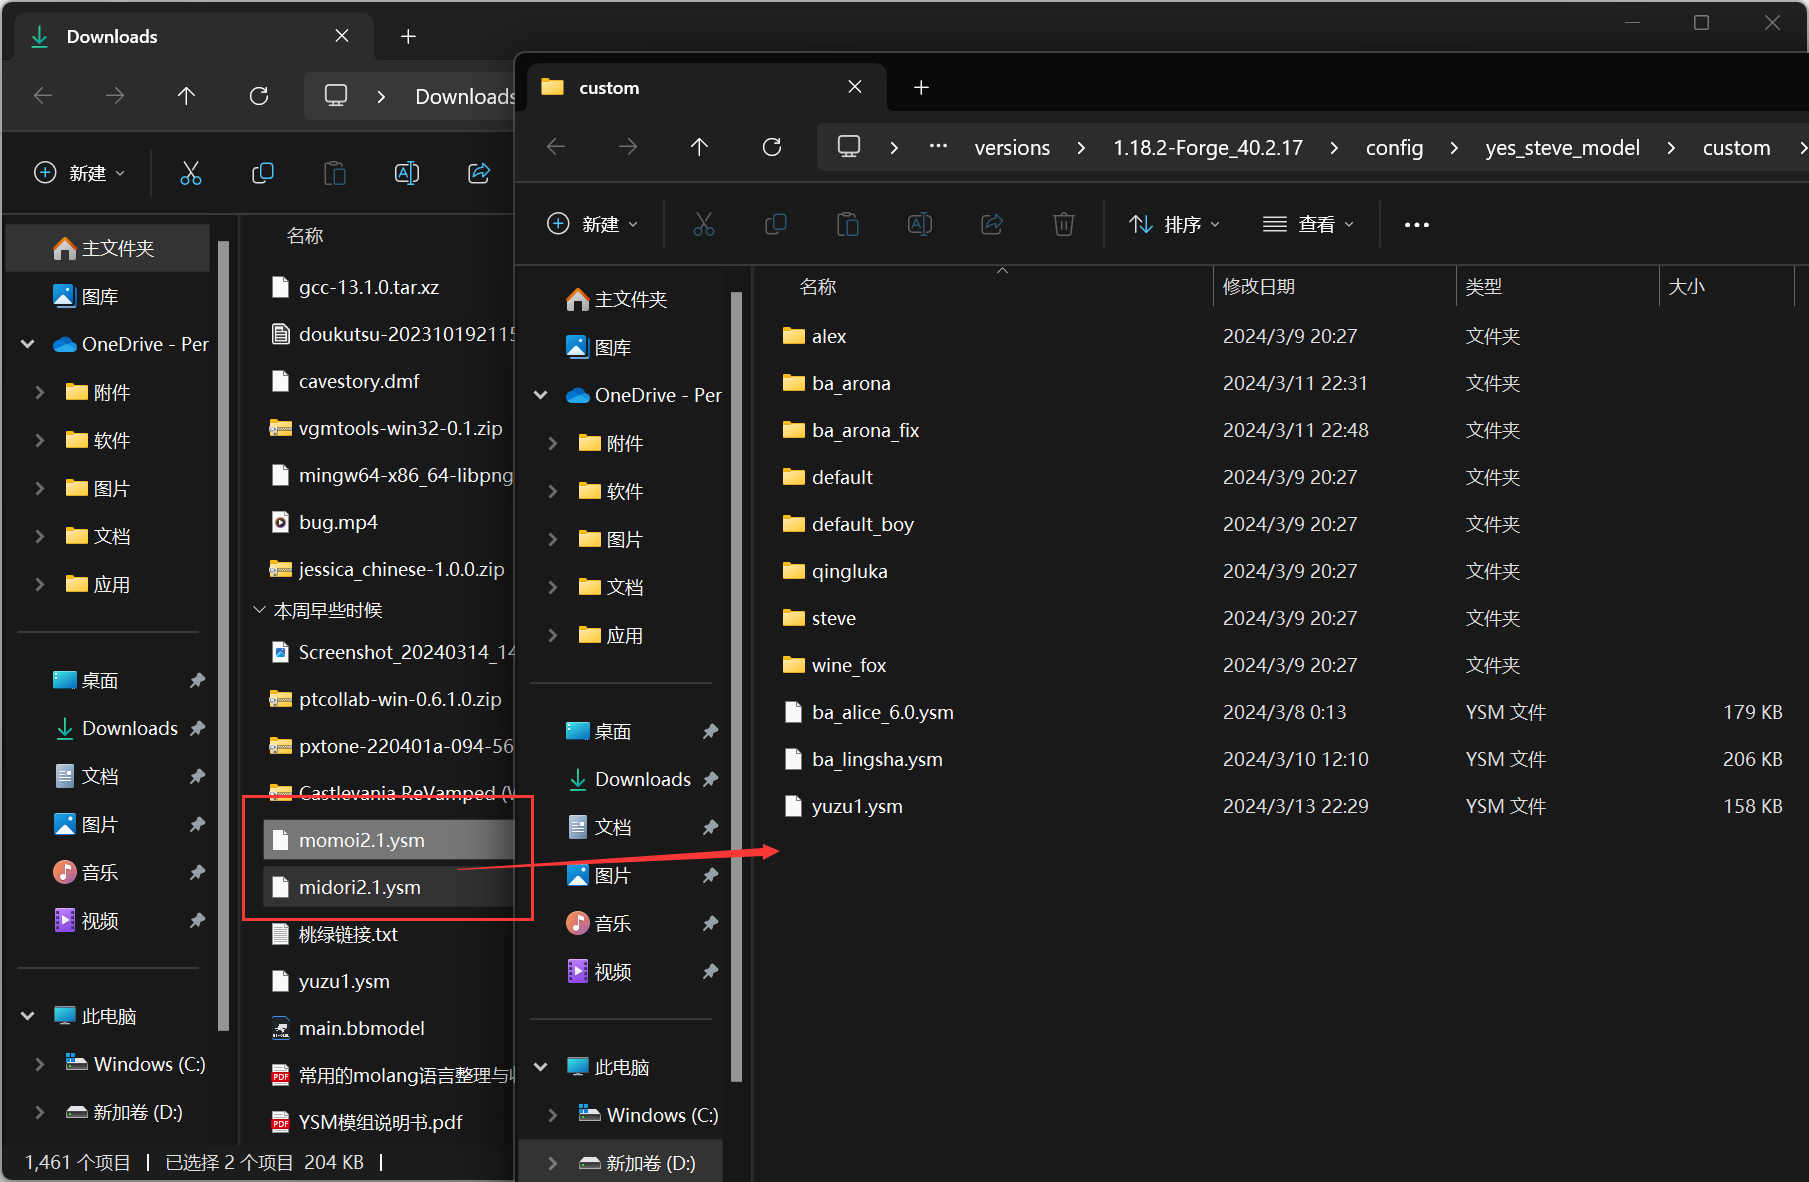Click the rename icon in Downloads toolbar
1809x1182 pixels.
pyautogui.click(x=407, y=173)
